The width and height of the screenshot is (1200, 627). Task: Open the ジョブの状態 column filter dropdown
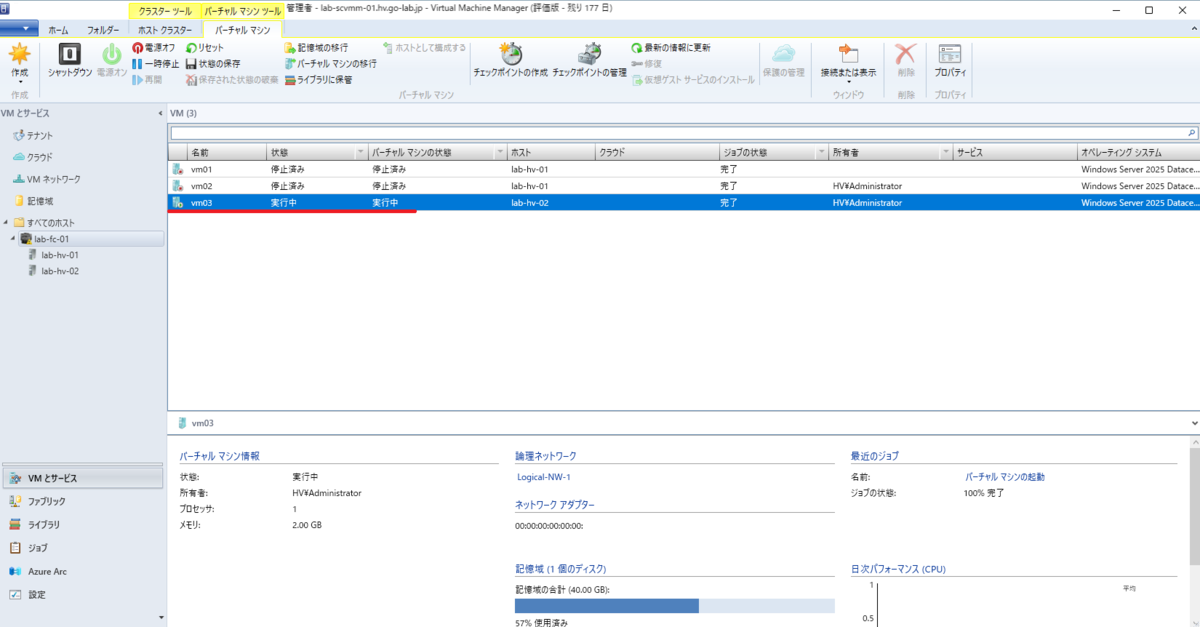pyautogui.click(x=822, y=152)
